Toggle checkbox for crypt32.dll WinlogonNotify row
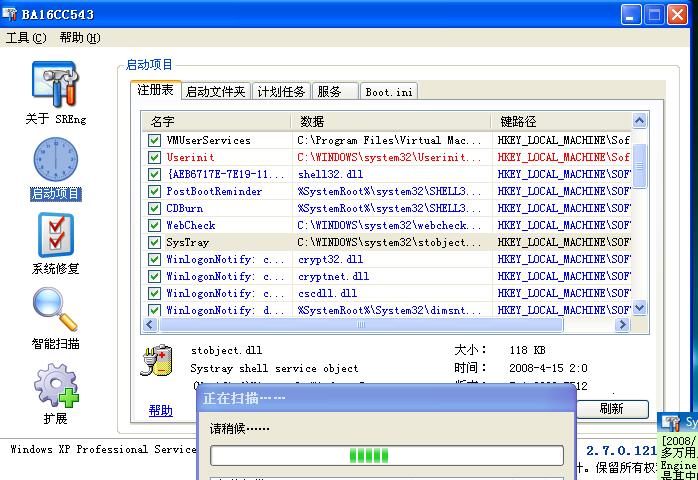This screenshot has width=698, height=480. (154, 259)
